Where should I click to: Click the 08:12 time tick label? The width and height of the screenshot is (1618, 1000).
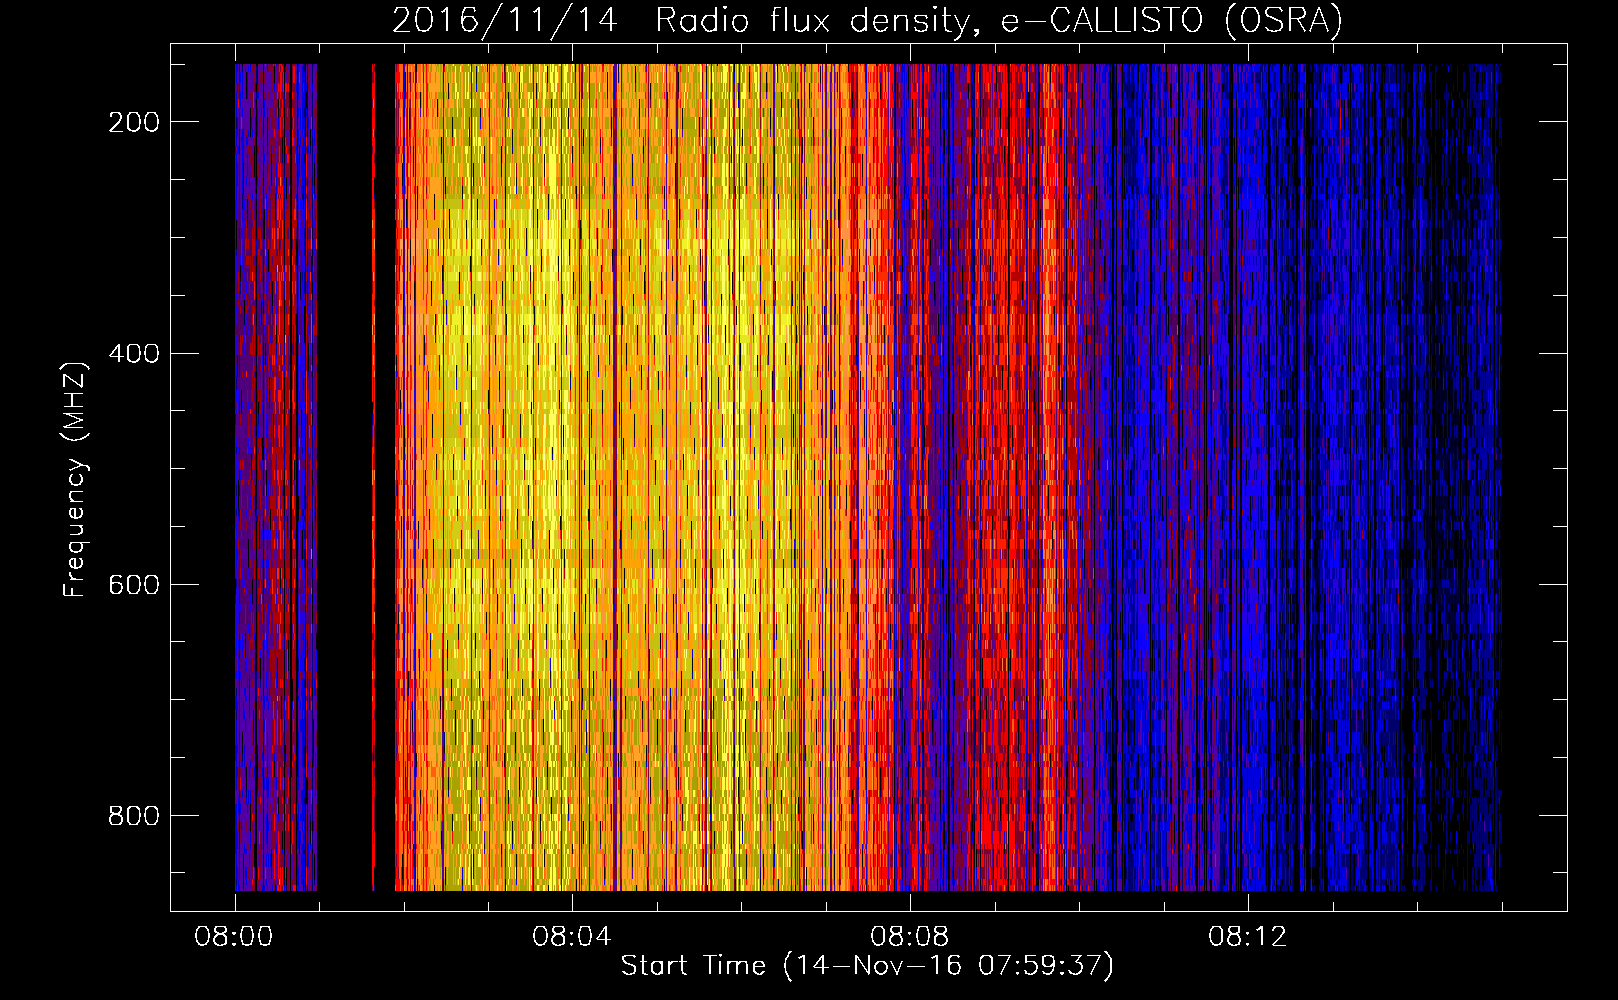[1248, 936]
